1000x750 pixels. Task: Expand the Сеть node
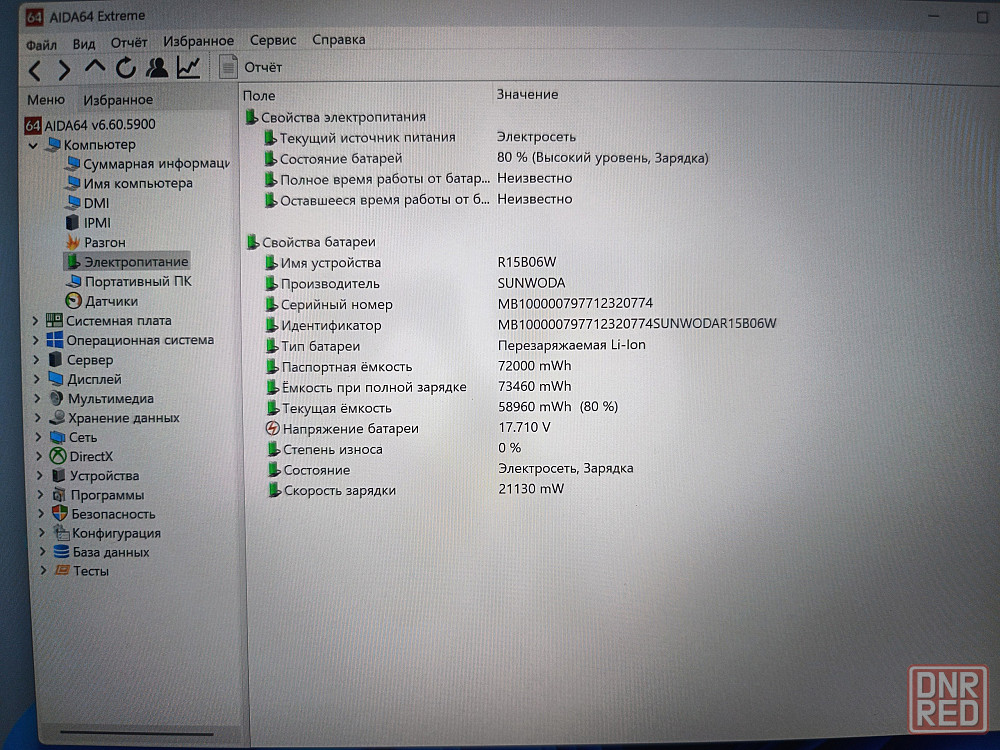coord(39,438)
